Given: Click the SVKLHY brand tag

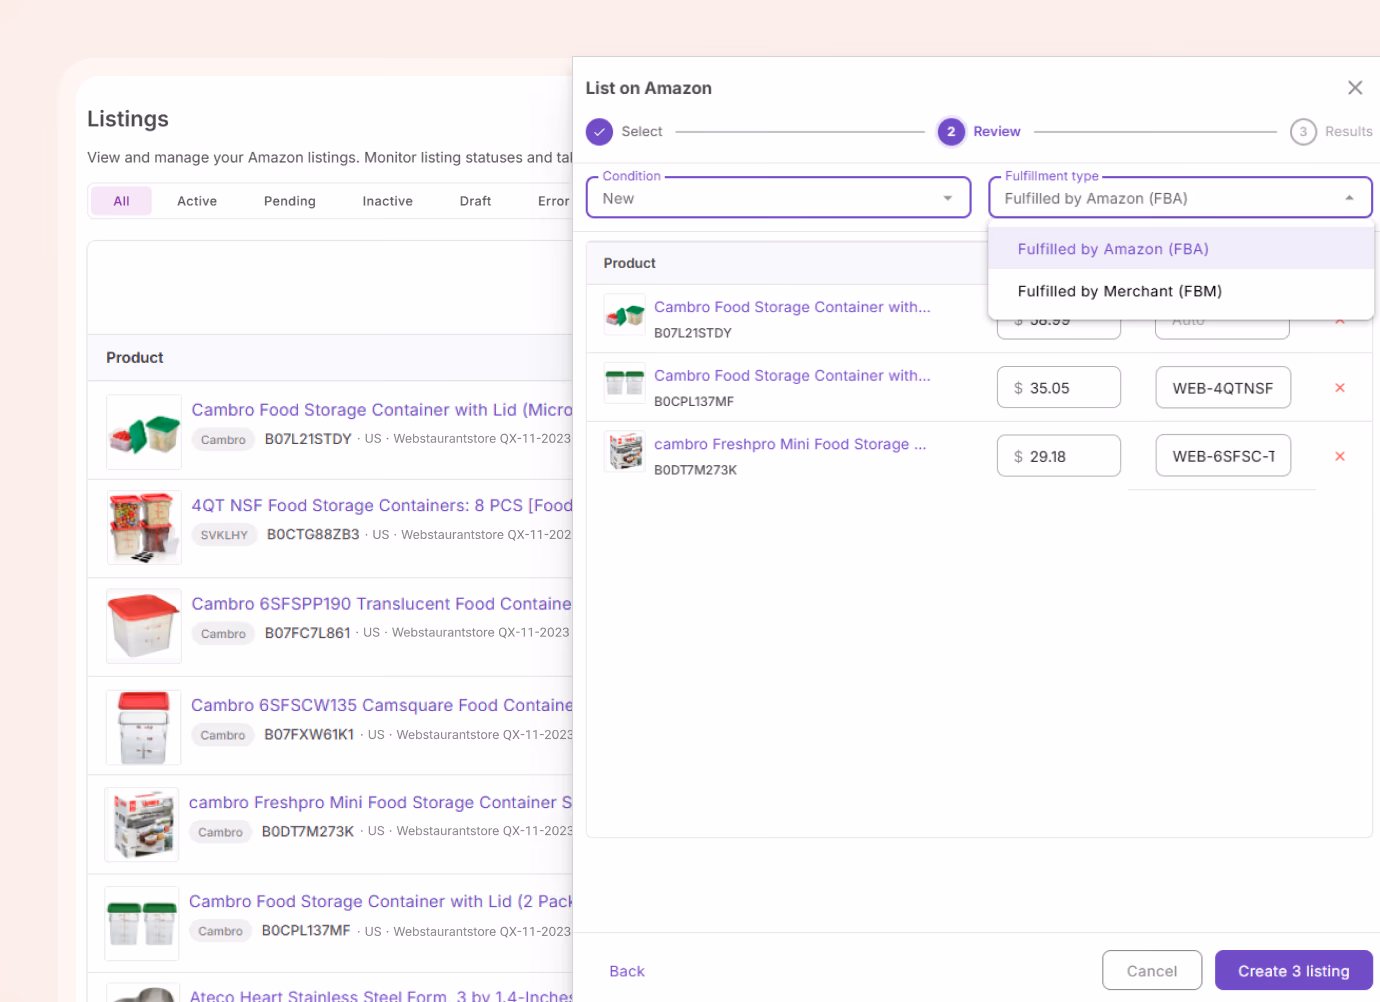Looking at the screenshot, I should click(224, 535).
